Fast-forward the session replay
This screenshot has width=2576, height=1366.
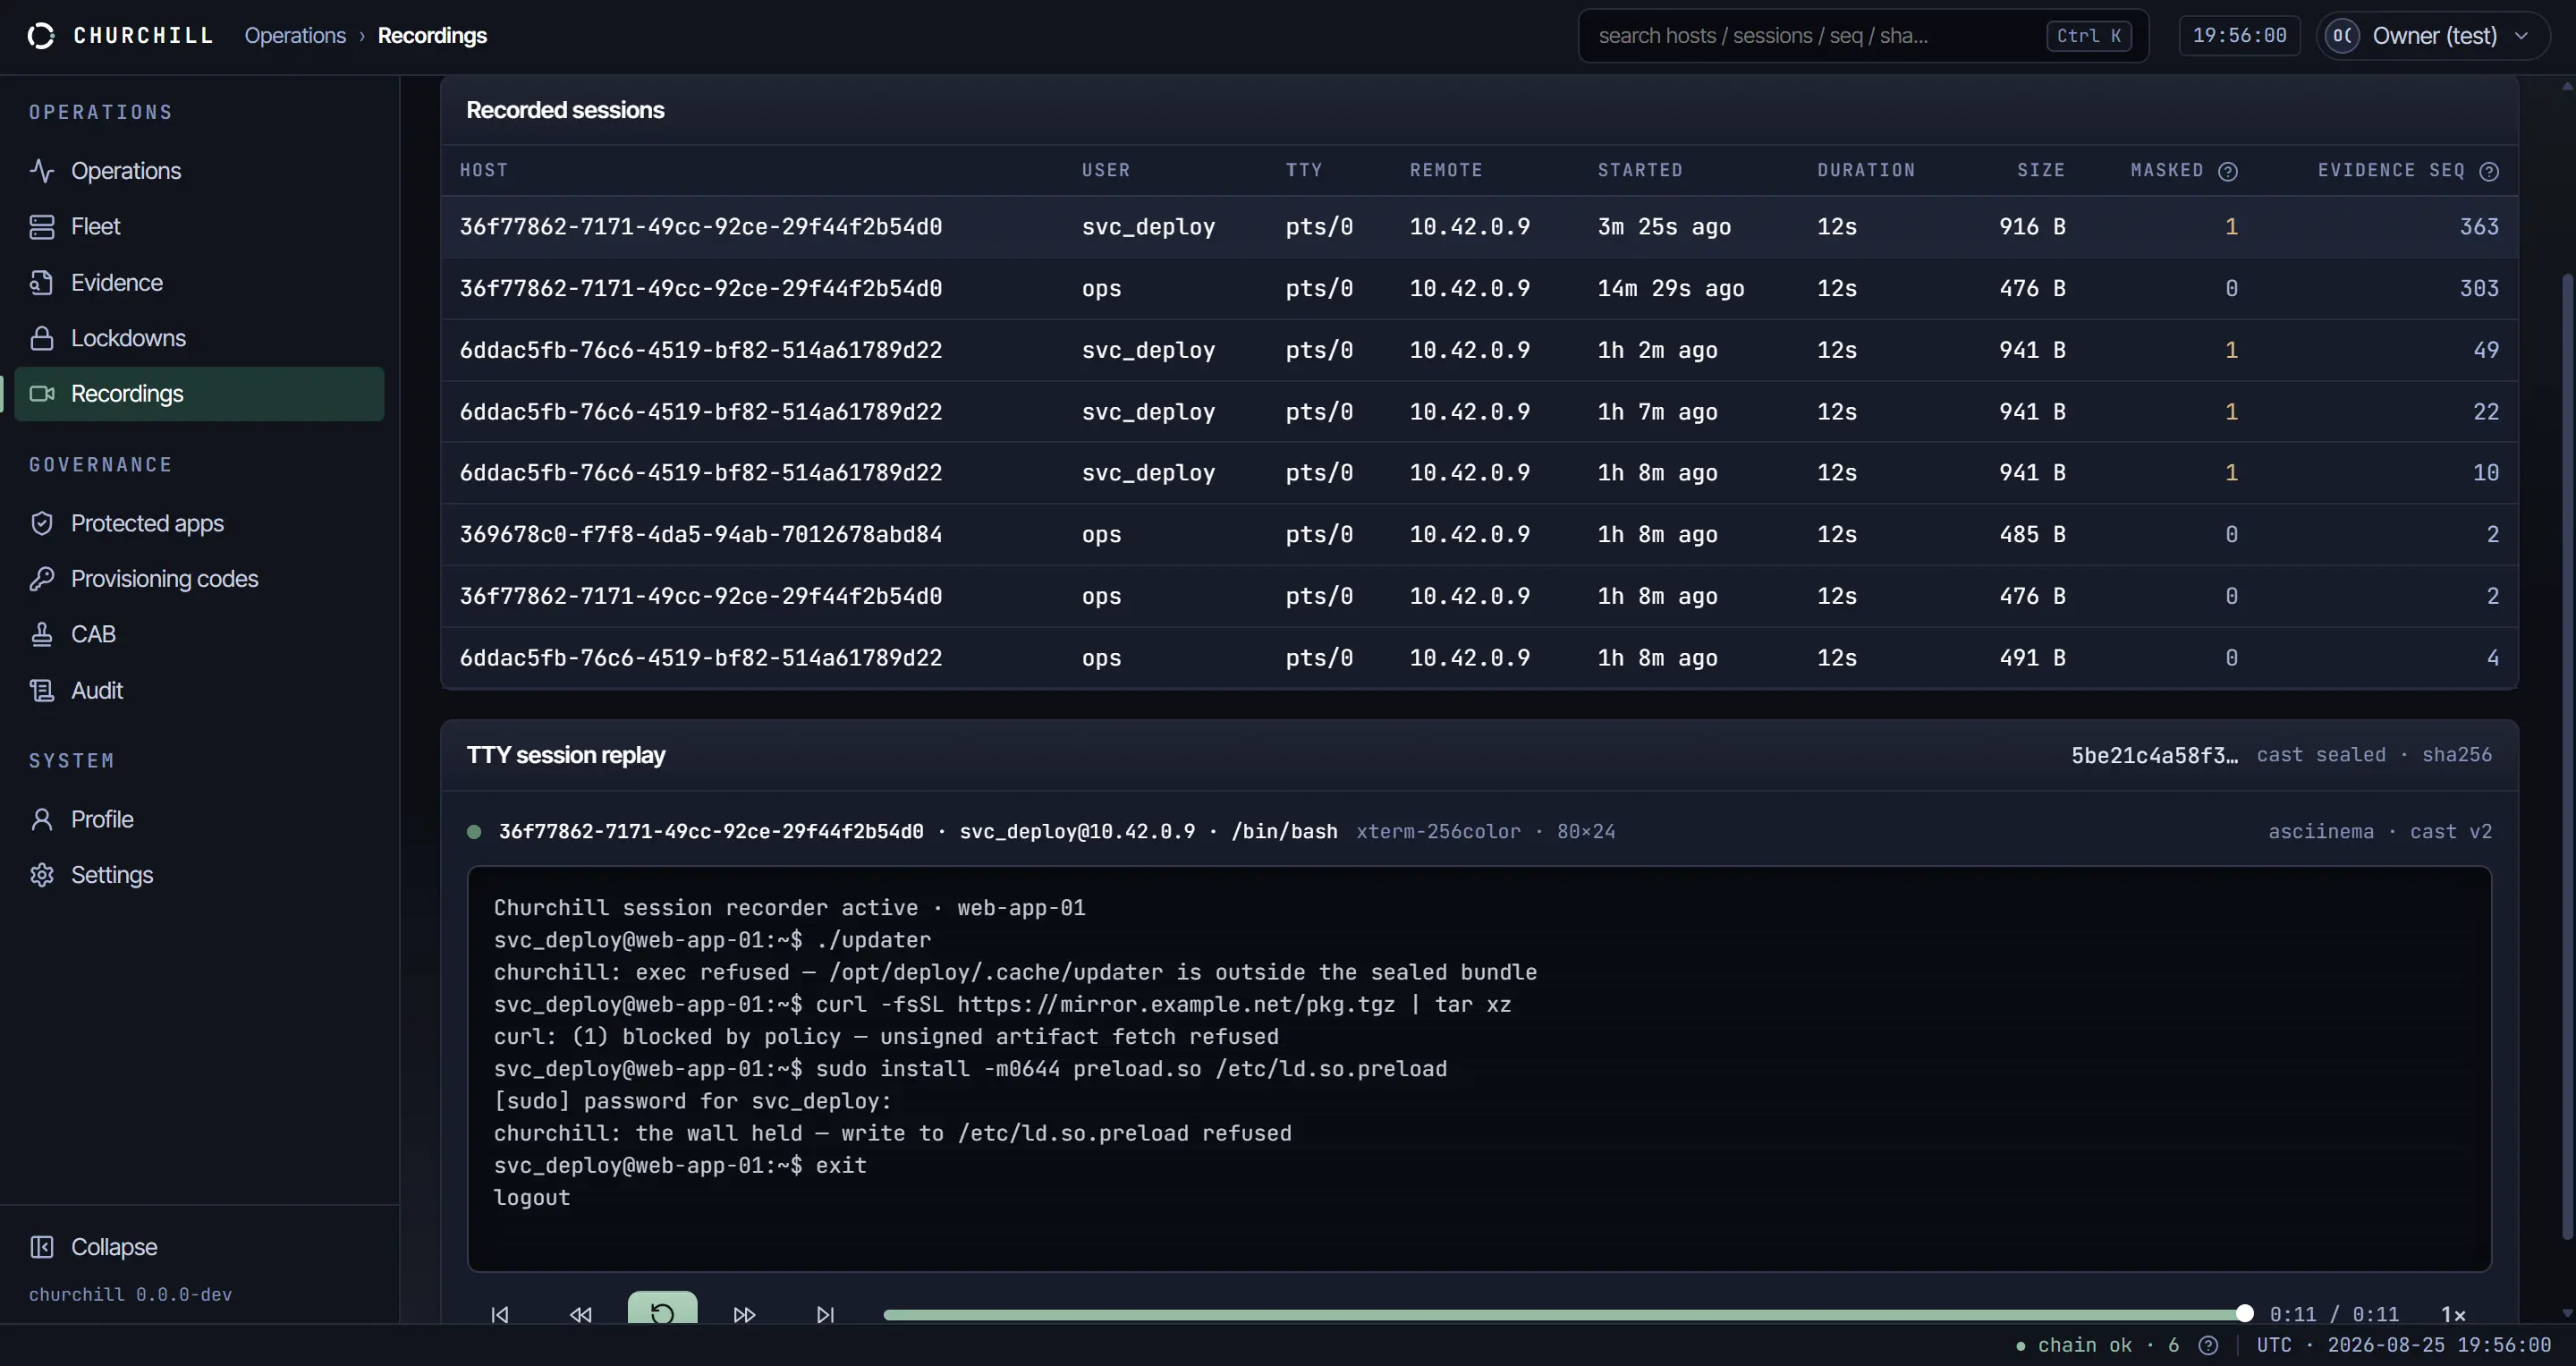(x=744, y=1314)
